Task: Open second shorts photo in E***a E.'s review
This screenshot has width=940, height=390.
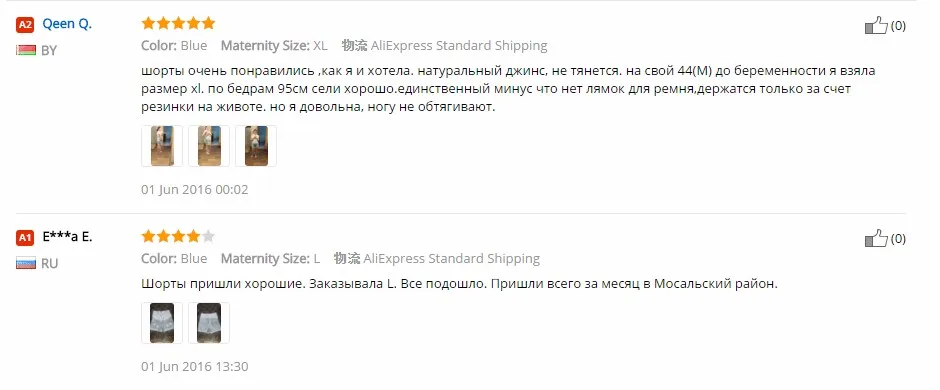Action: tap(209, 323)
